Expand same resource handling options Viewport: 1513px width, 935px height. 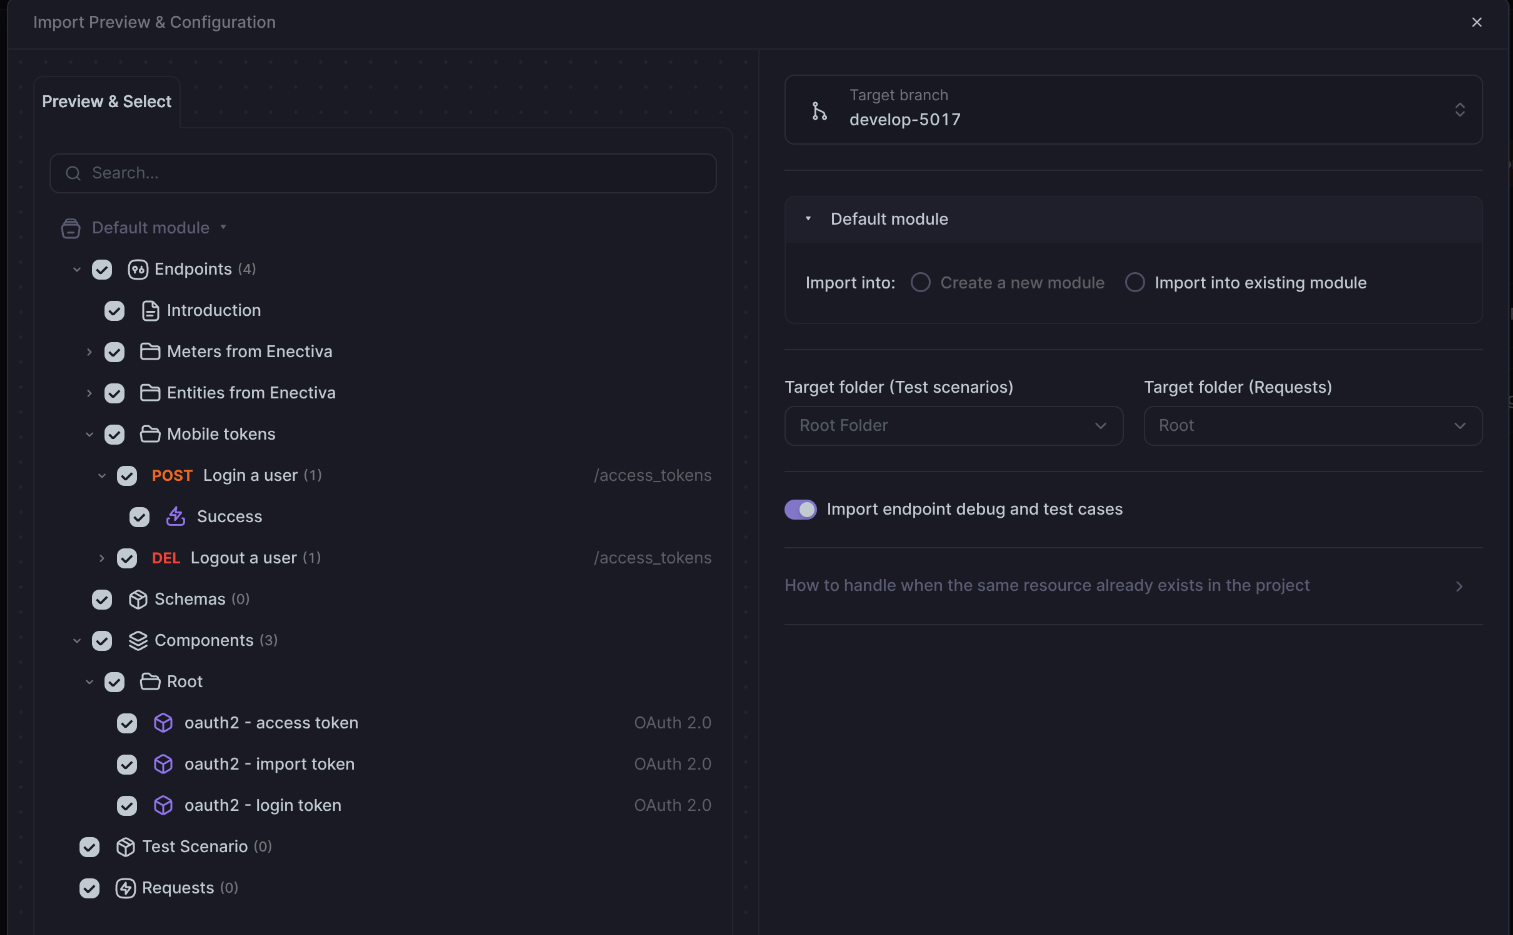click(x=1133, y=586)
